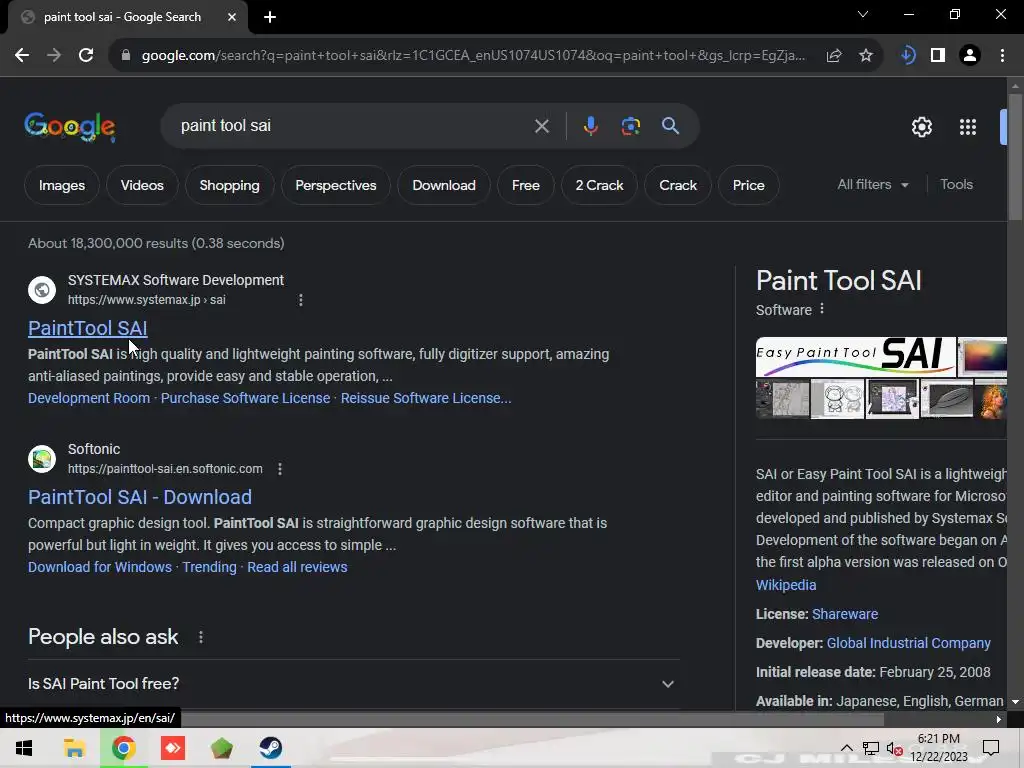The height and width of the screenshot is (768, 1024).
Task: Start voice search with the microphone
Action: click(590, 126)
